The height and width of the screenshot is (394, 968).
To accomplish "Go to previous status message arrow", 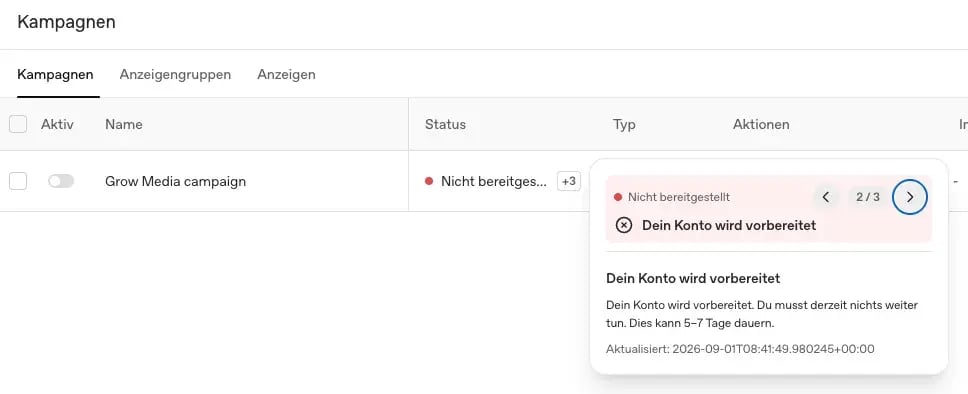I will pyautogui.click(x=826, y=197).
